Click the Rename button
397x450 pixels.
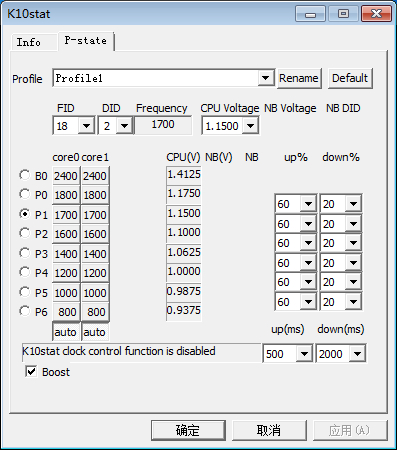(x=299, y=78)
